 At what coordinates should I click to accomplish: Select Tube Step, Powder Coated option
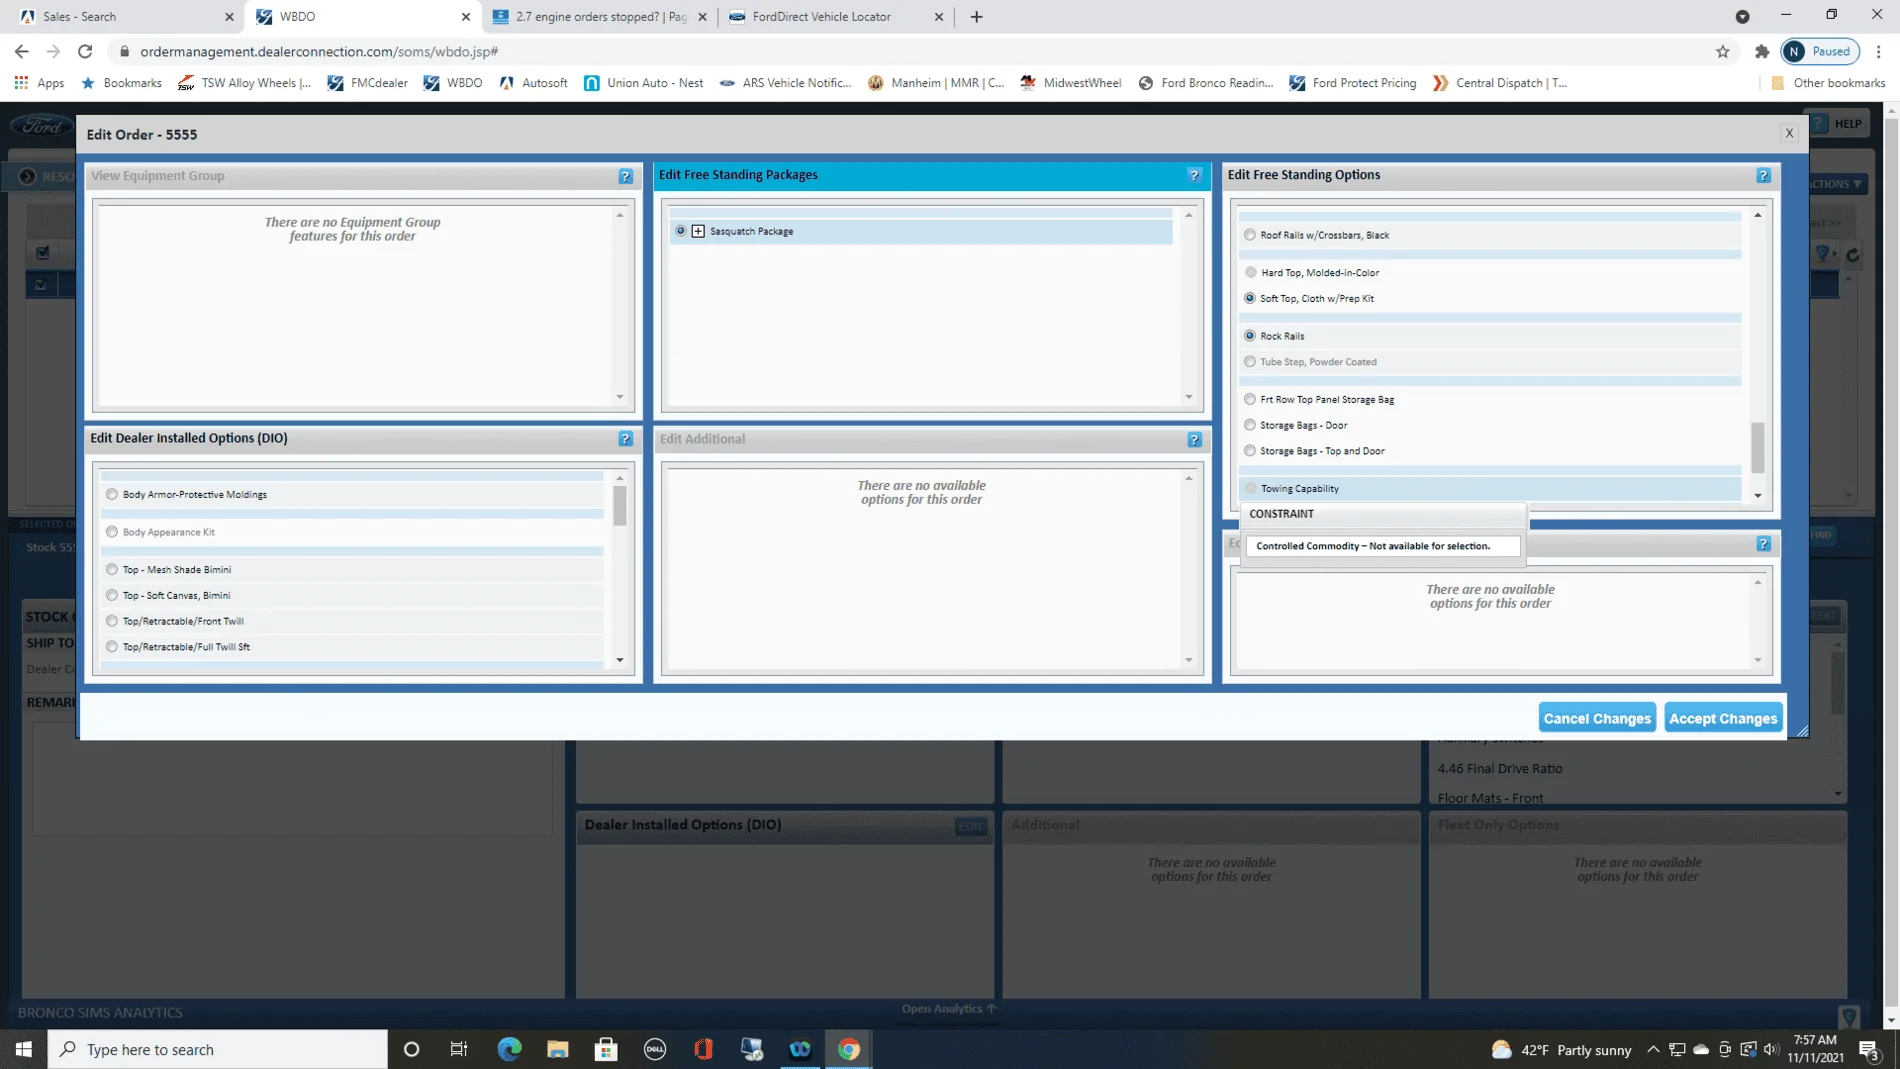coord(1250,362)
